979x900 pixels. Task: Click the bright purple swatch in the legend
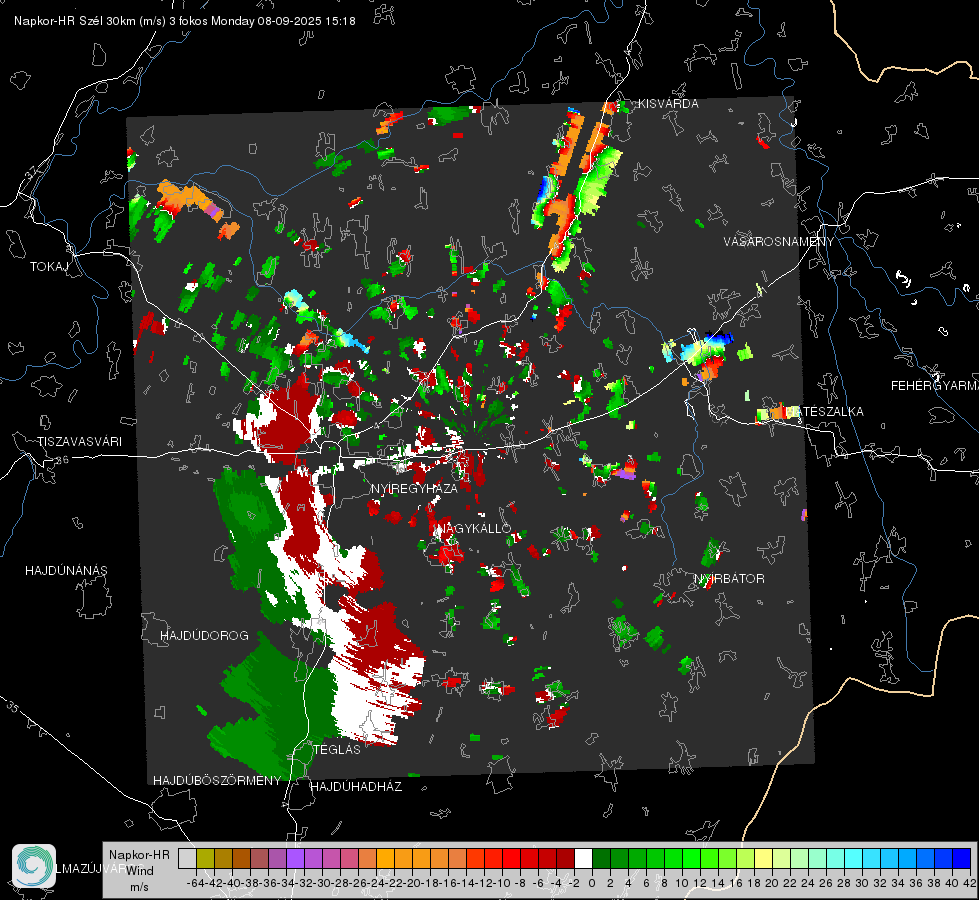(295, 858)
